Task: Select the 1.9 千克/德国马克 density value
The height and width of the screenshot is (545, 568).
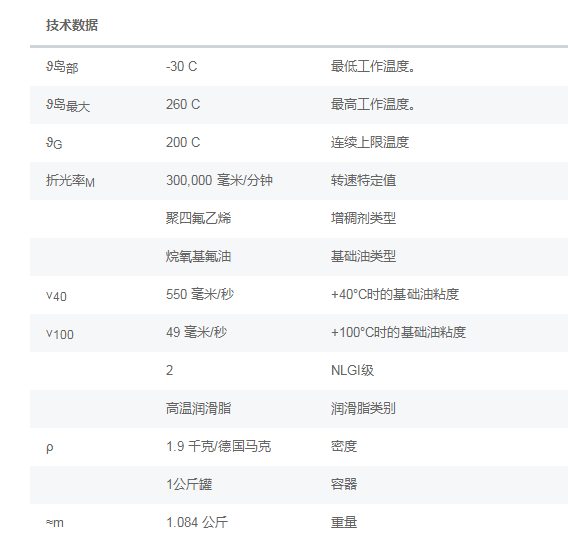Action: [x=218, y=447]
